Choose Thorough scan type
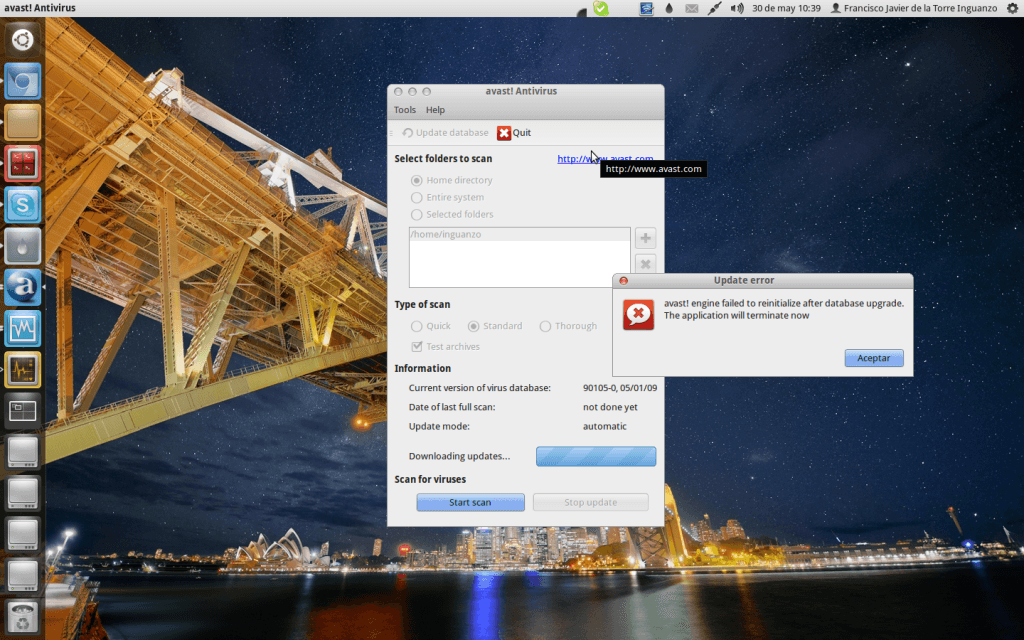This screenshot has width=1024, height=640. (545, 326)
